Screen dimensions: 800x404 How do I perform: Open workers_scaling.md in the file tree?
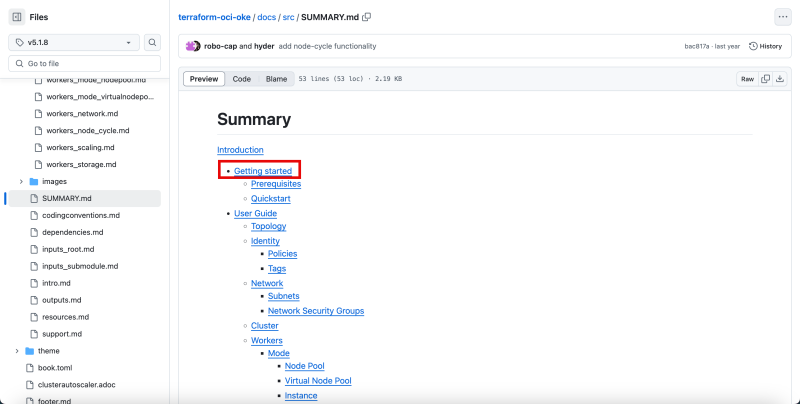(83, 147)
